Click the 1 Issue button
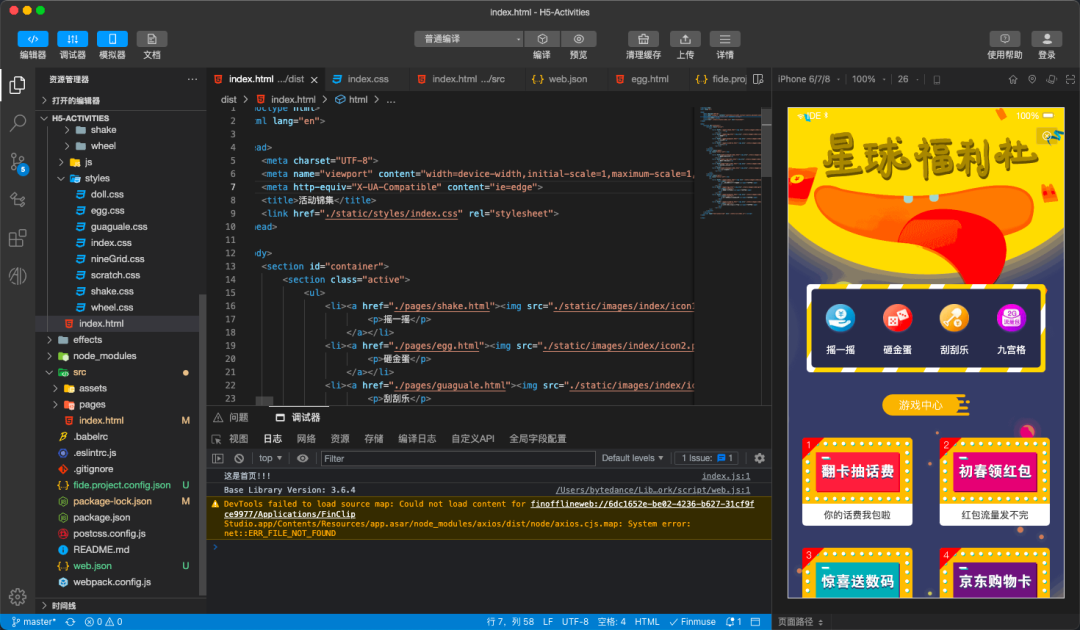 (x=707, y=458)
